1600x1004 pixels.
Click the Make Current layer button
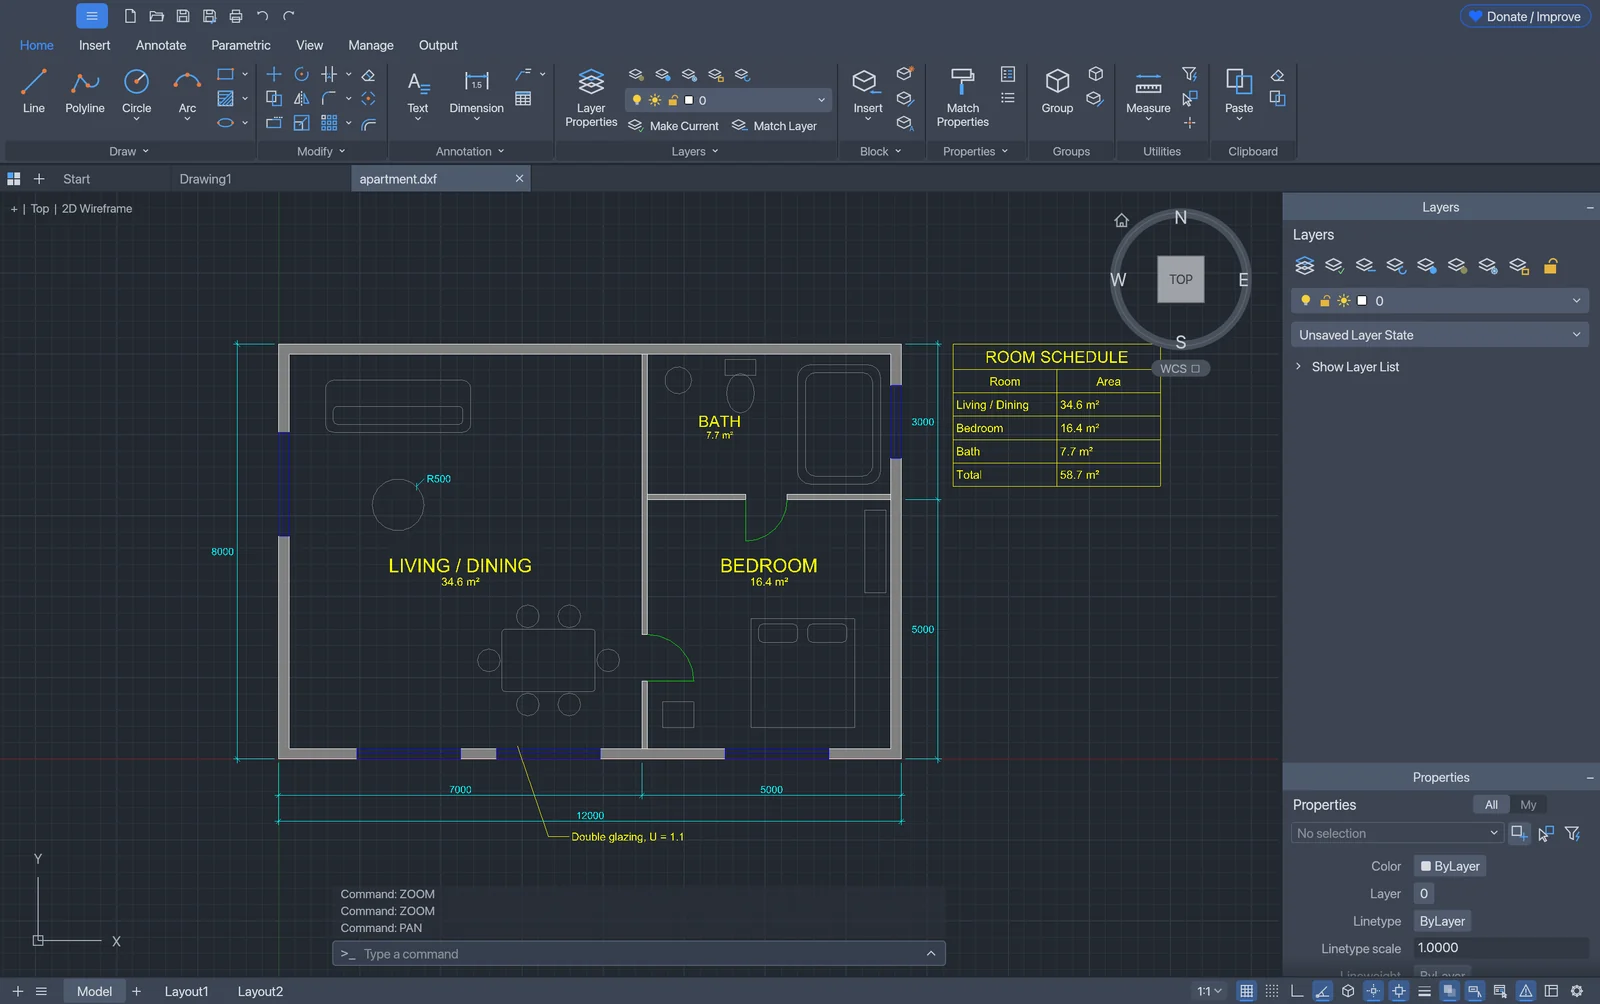click(673, 126)
